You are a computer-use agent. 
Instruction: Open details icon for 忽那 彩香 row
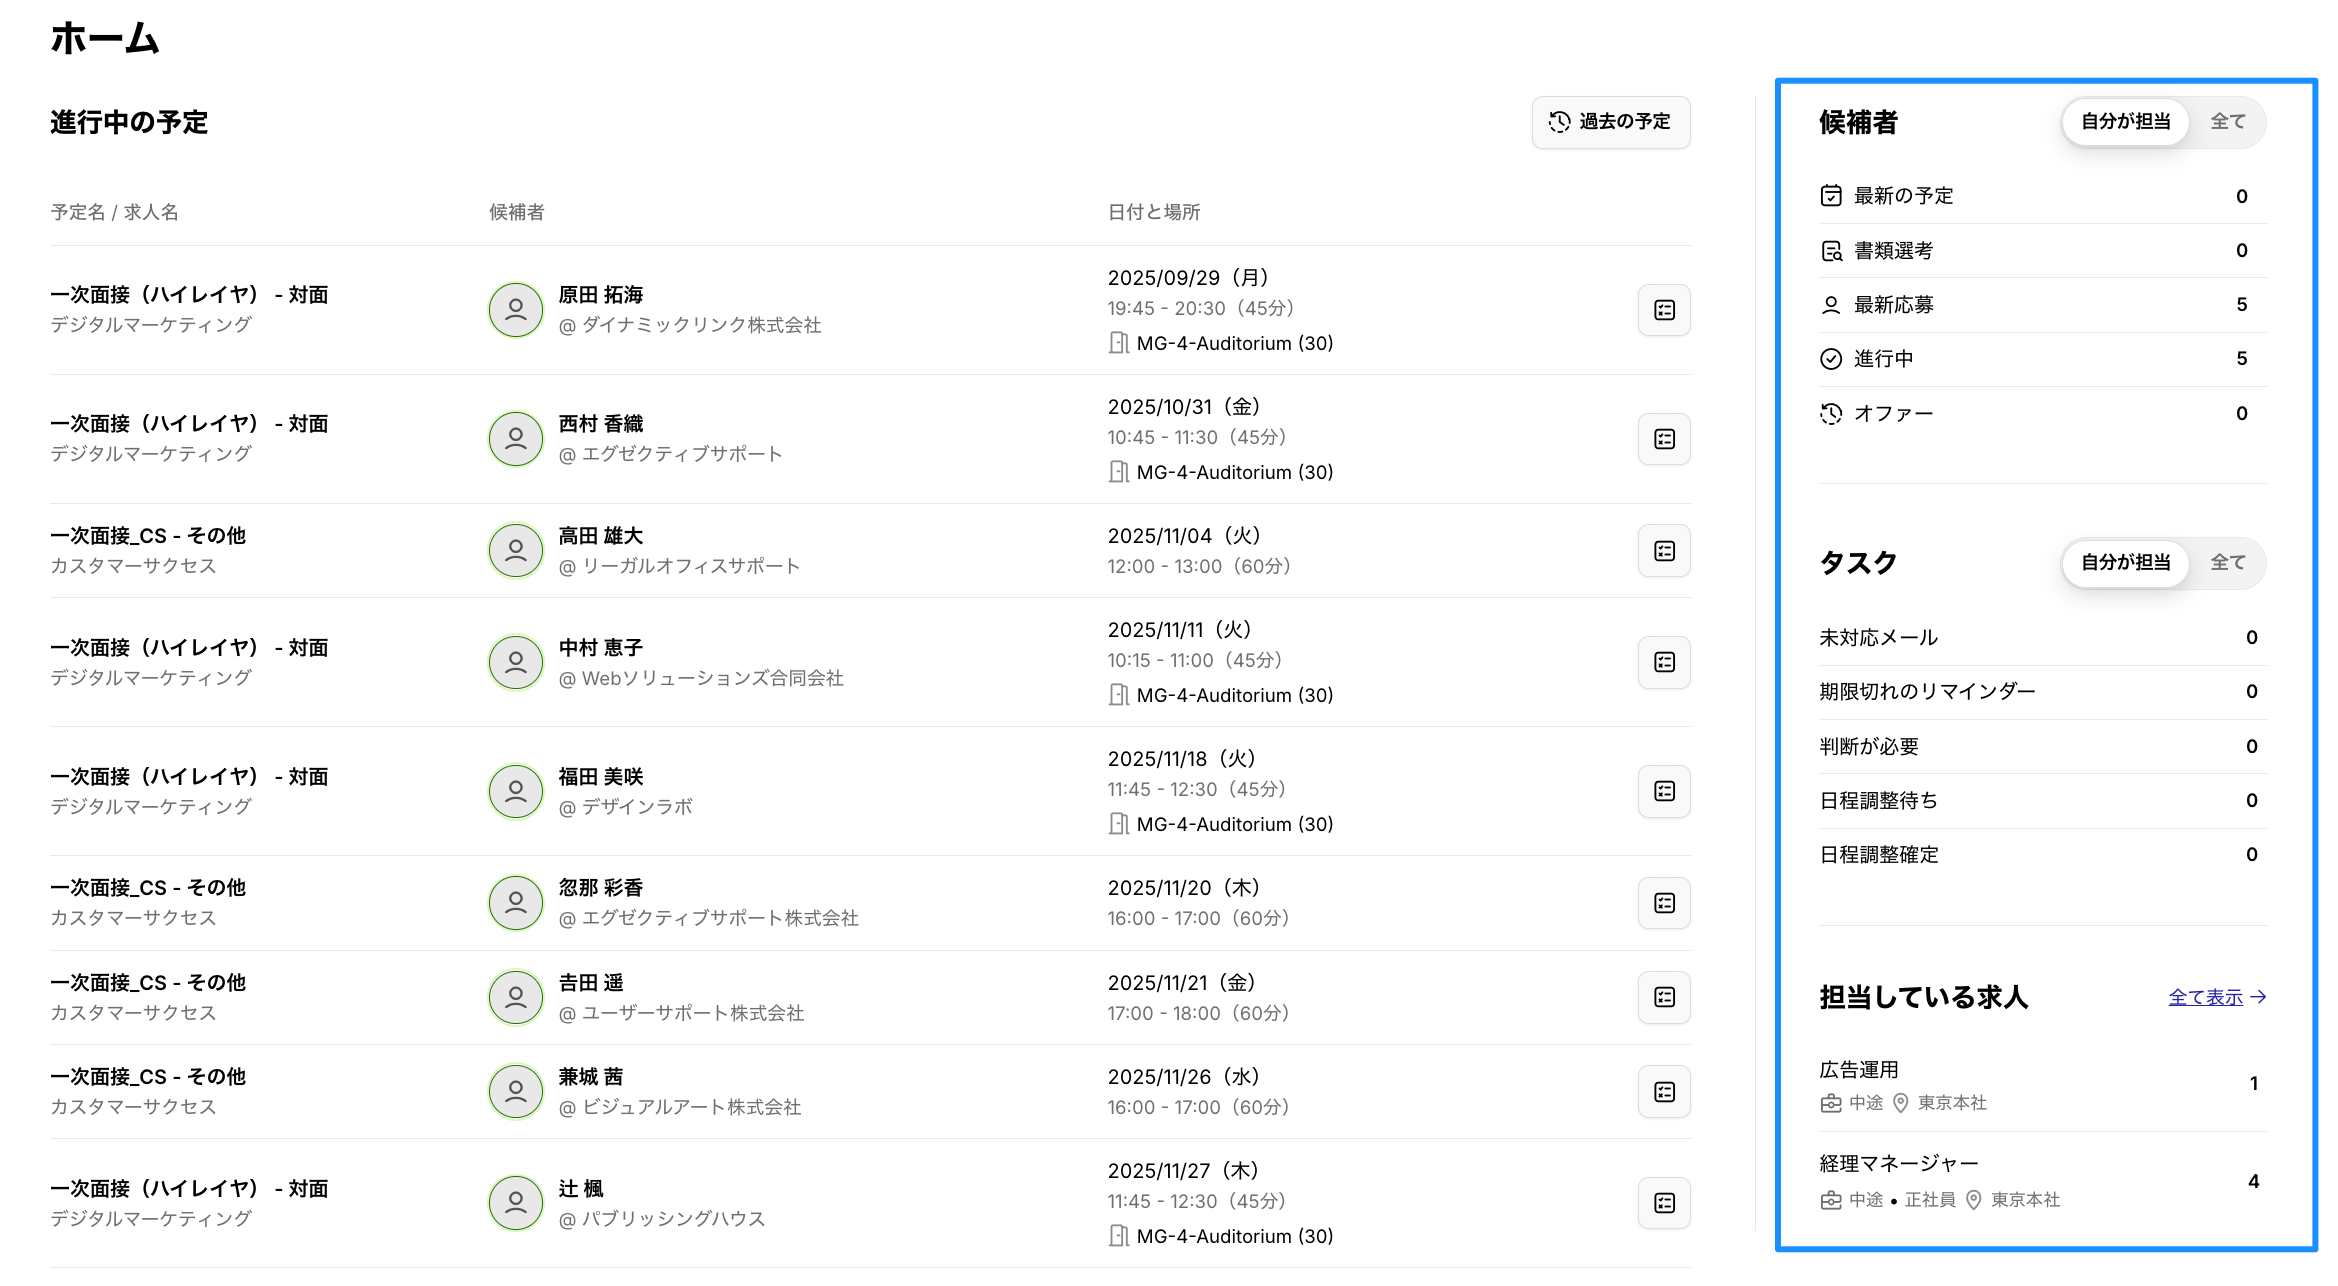[1663, 903]
